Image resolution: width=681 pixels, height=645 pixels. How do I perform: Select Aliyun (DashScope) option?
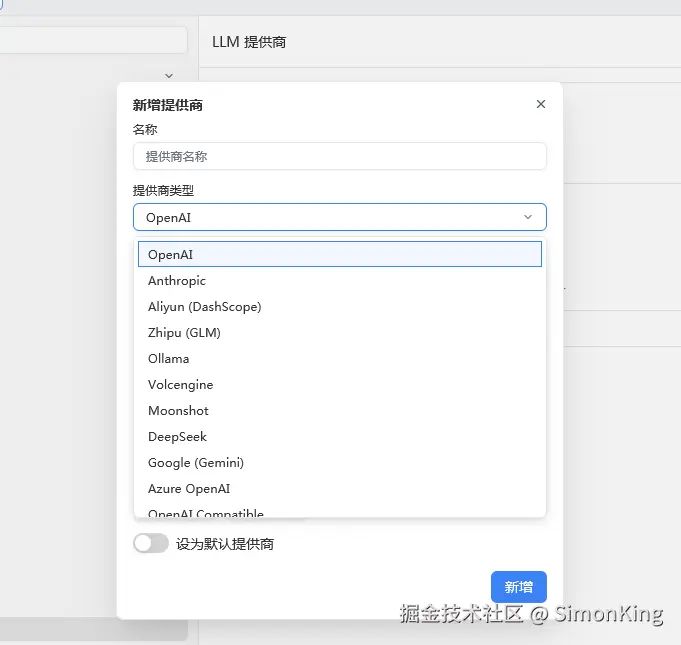tap(340, 307)
